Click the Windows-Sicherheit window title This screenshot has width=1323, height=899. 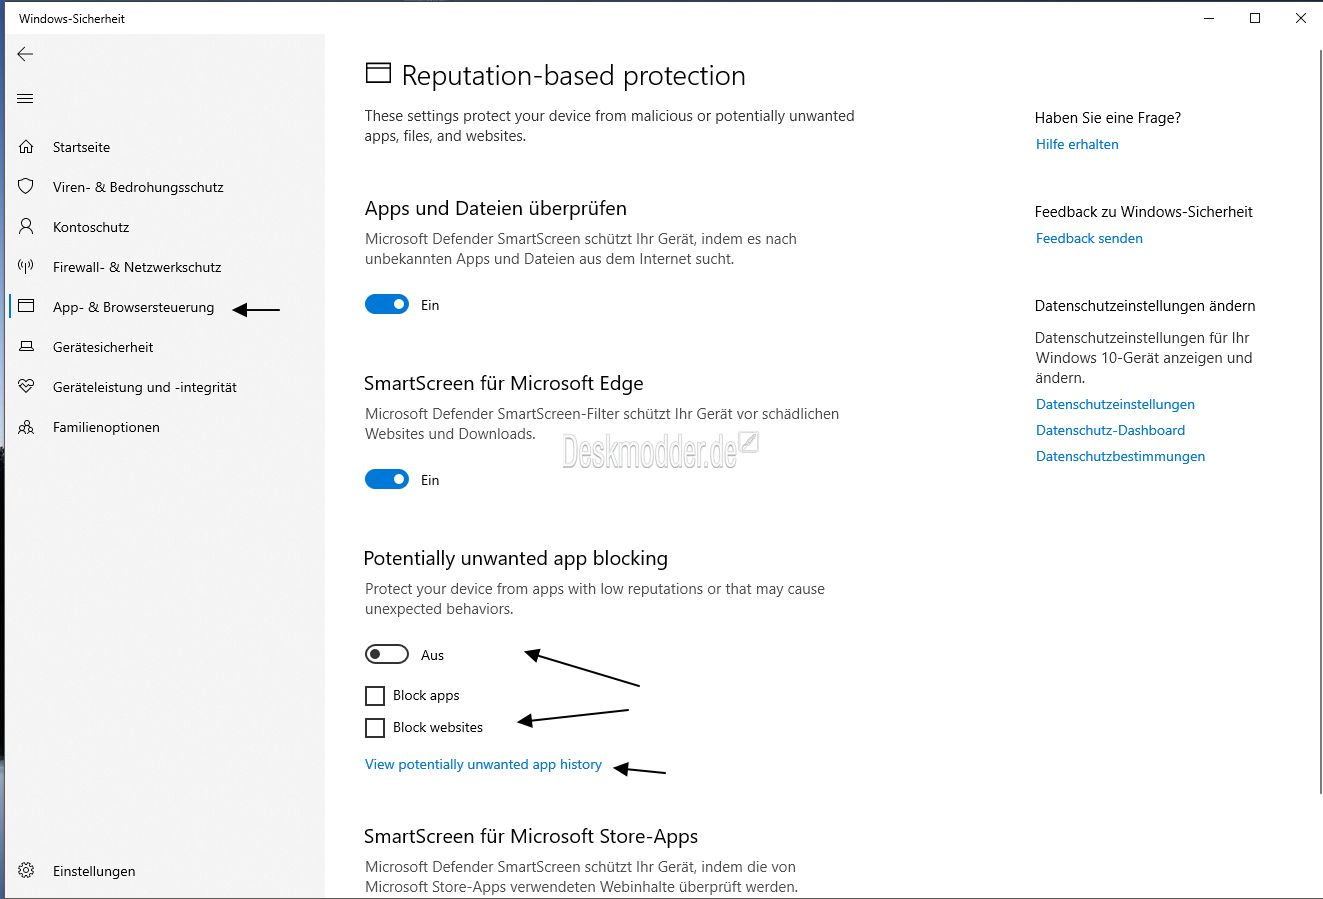click(x=72, y=18)
